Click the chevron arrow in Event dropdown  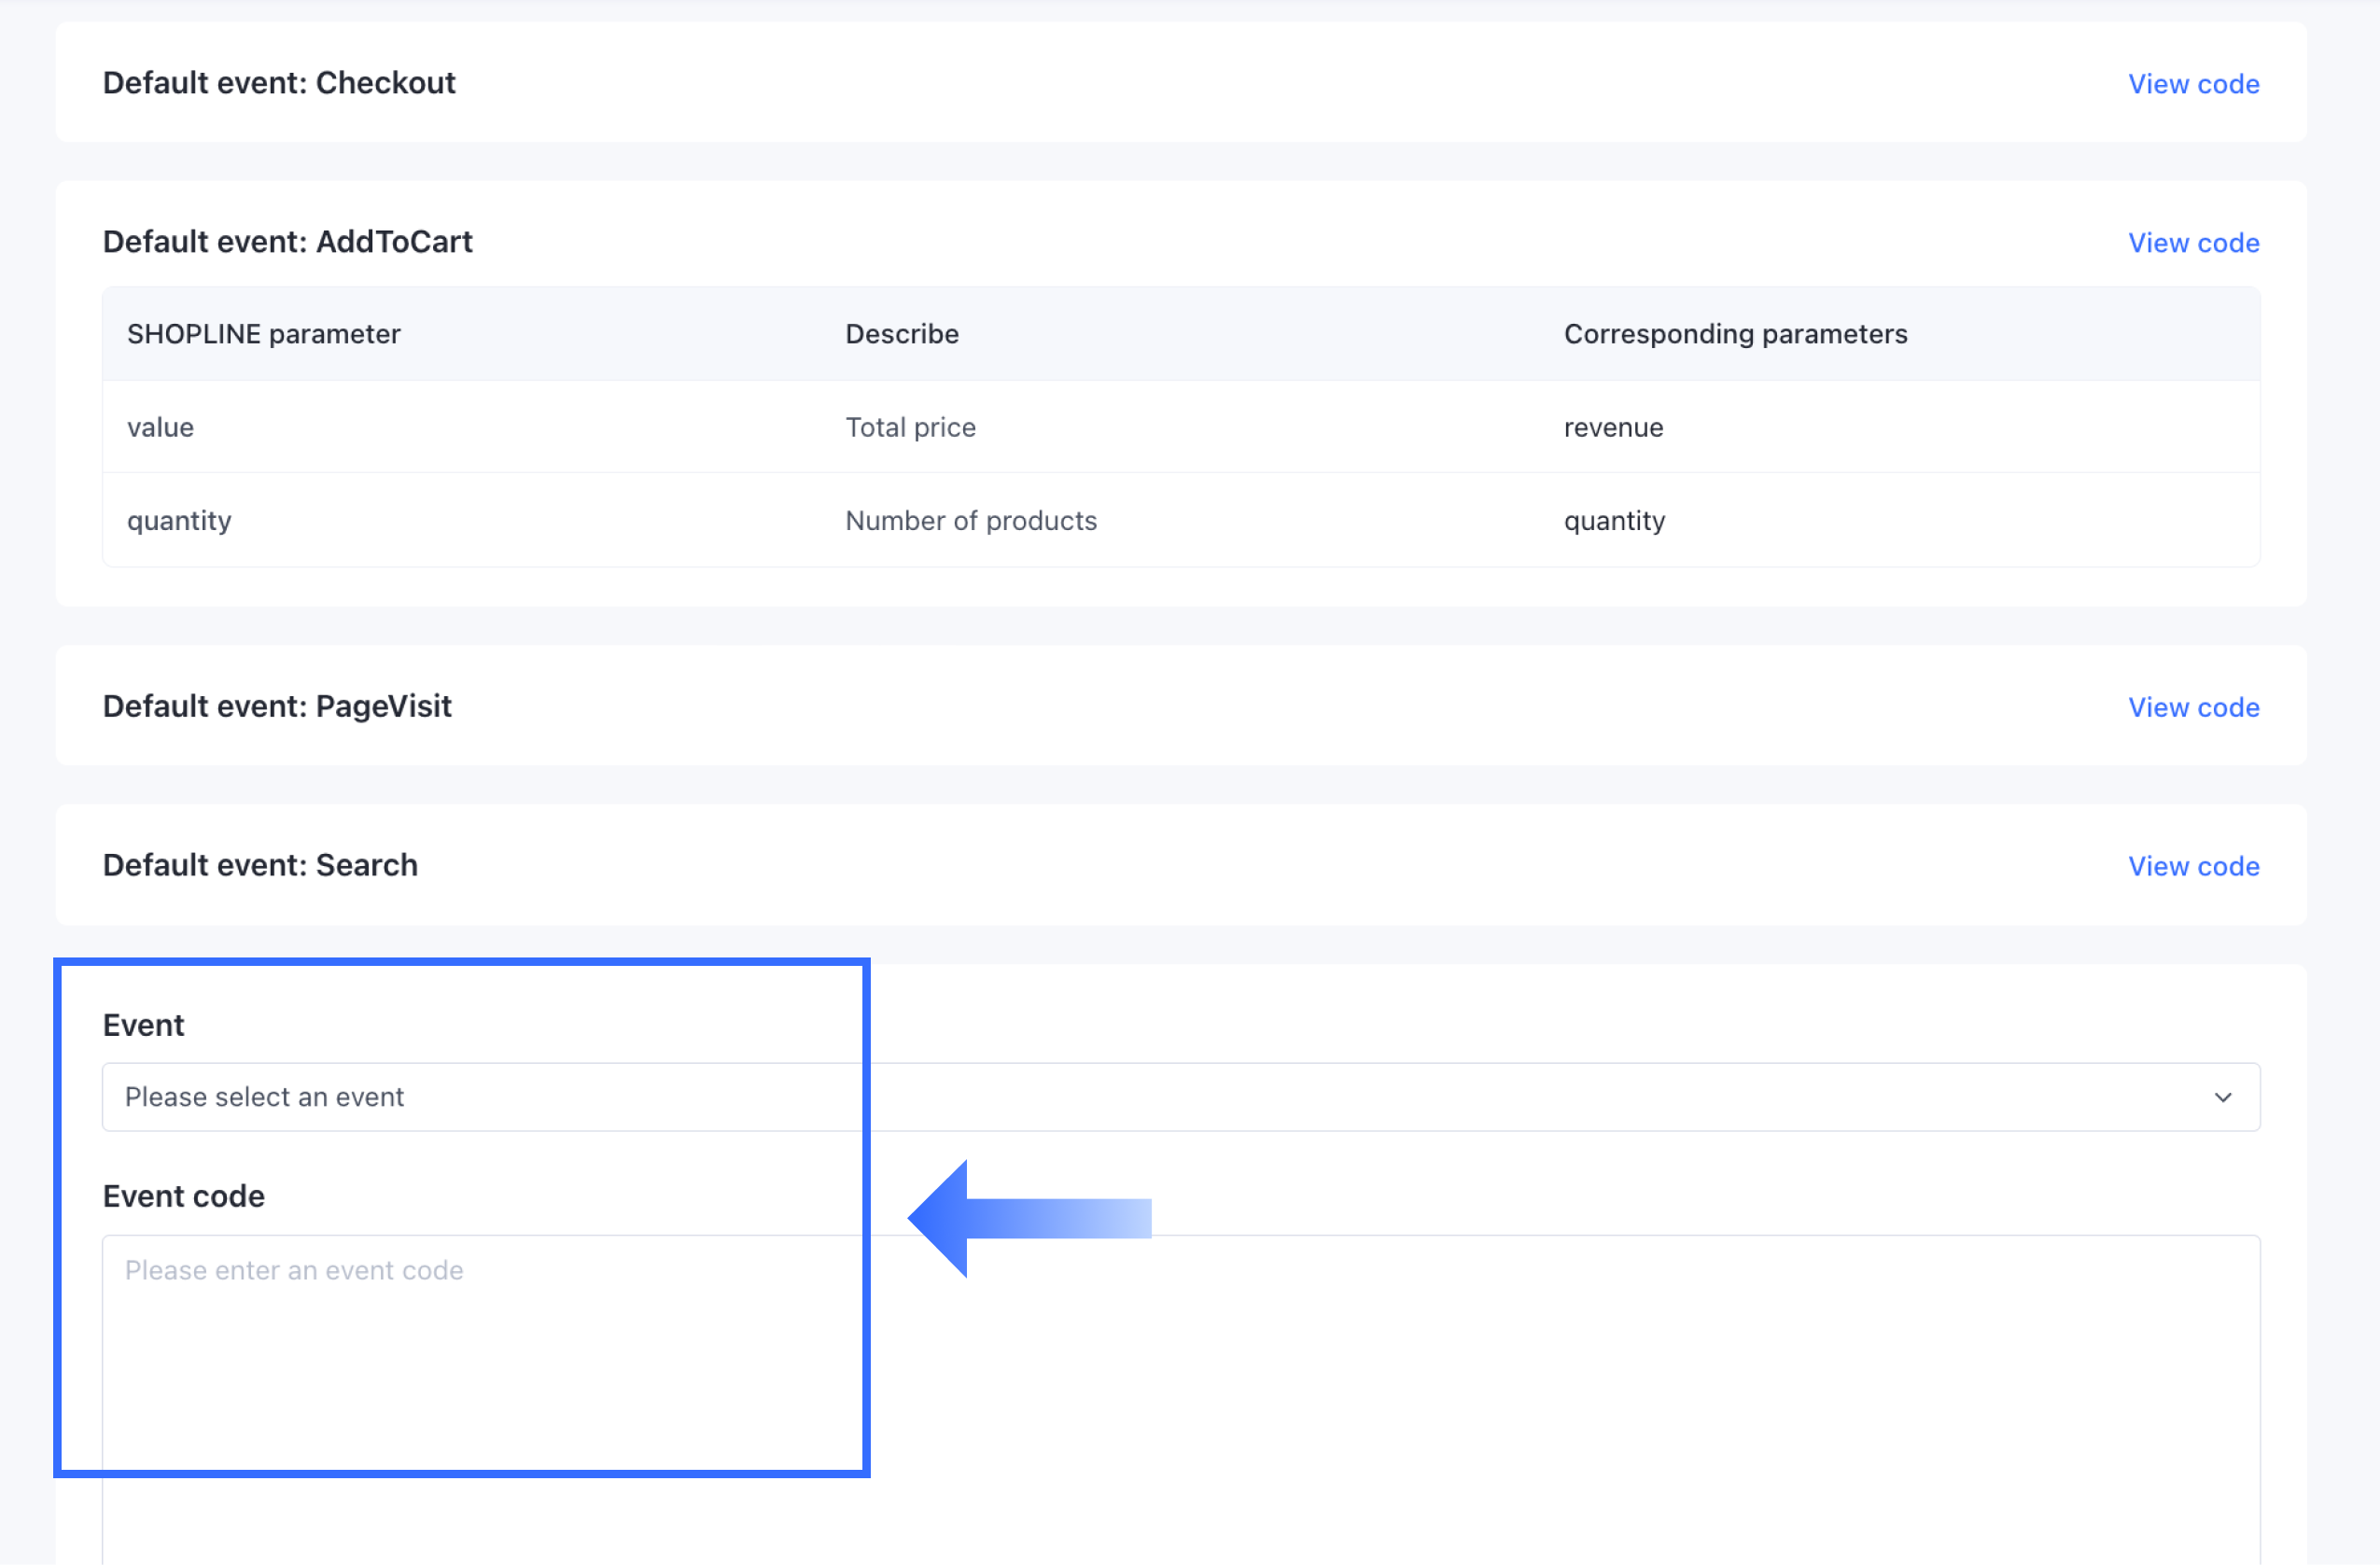(2222, 1097)
